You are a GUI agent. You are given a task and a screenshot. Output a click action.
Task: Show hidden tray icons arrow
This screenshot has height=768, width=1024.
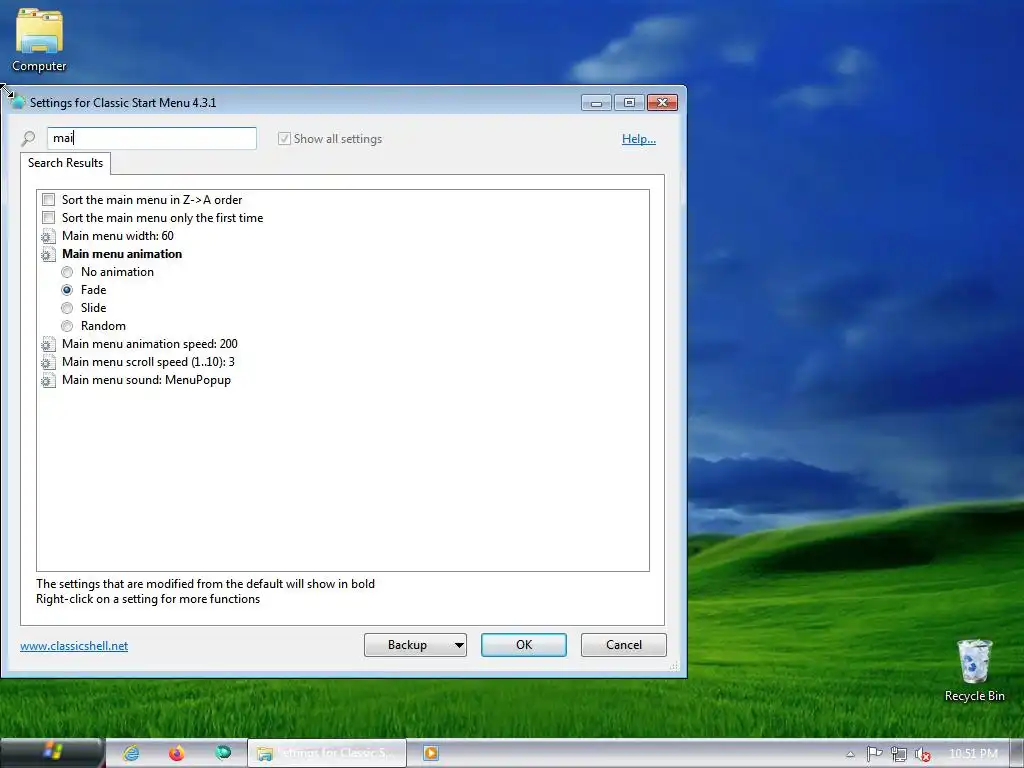click(850, 754)
